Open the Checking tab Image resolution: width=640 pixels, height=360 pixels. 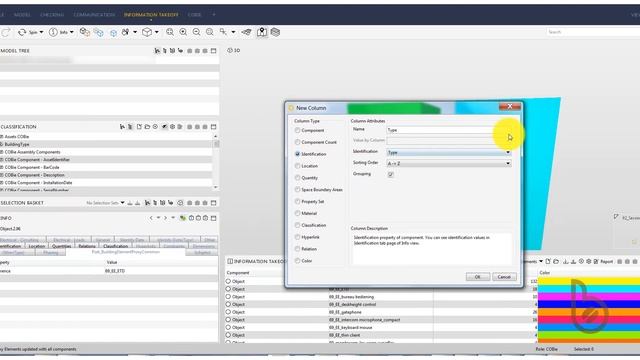52,15
